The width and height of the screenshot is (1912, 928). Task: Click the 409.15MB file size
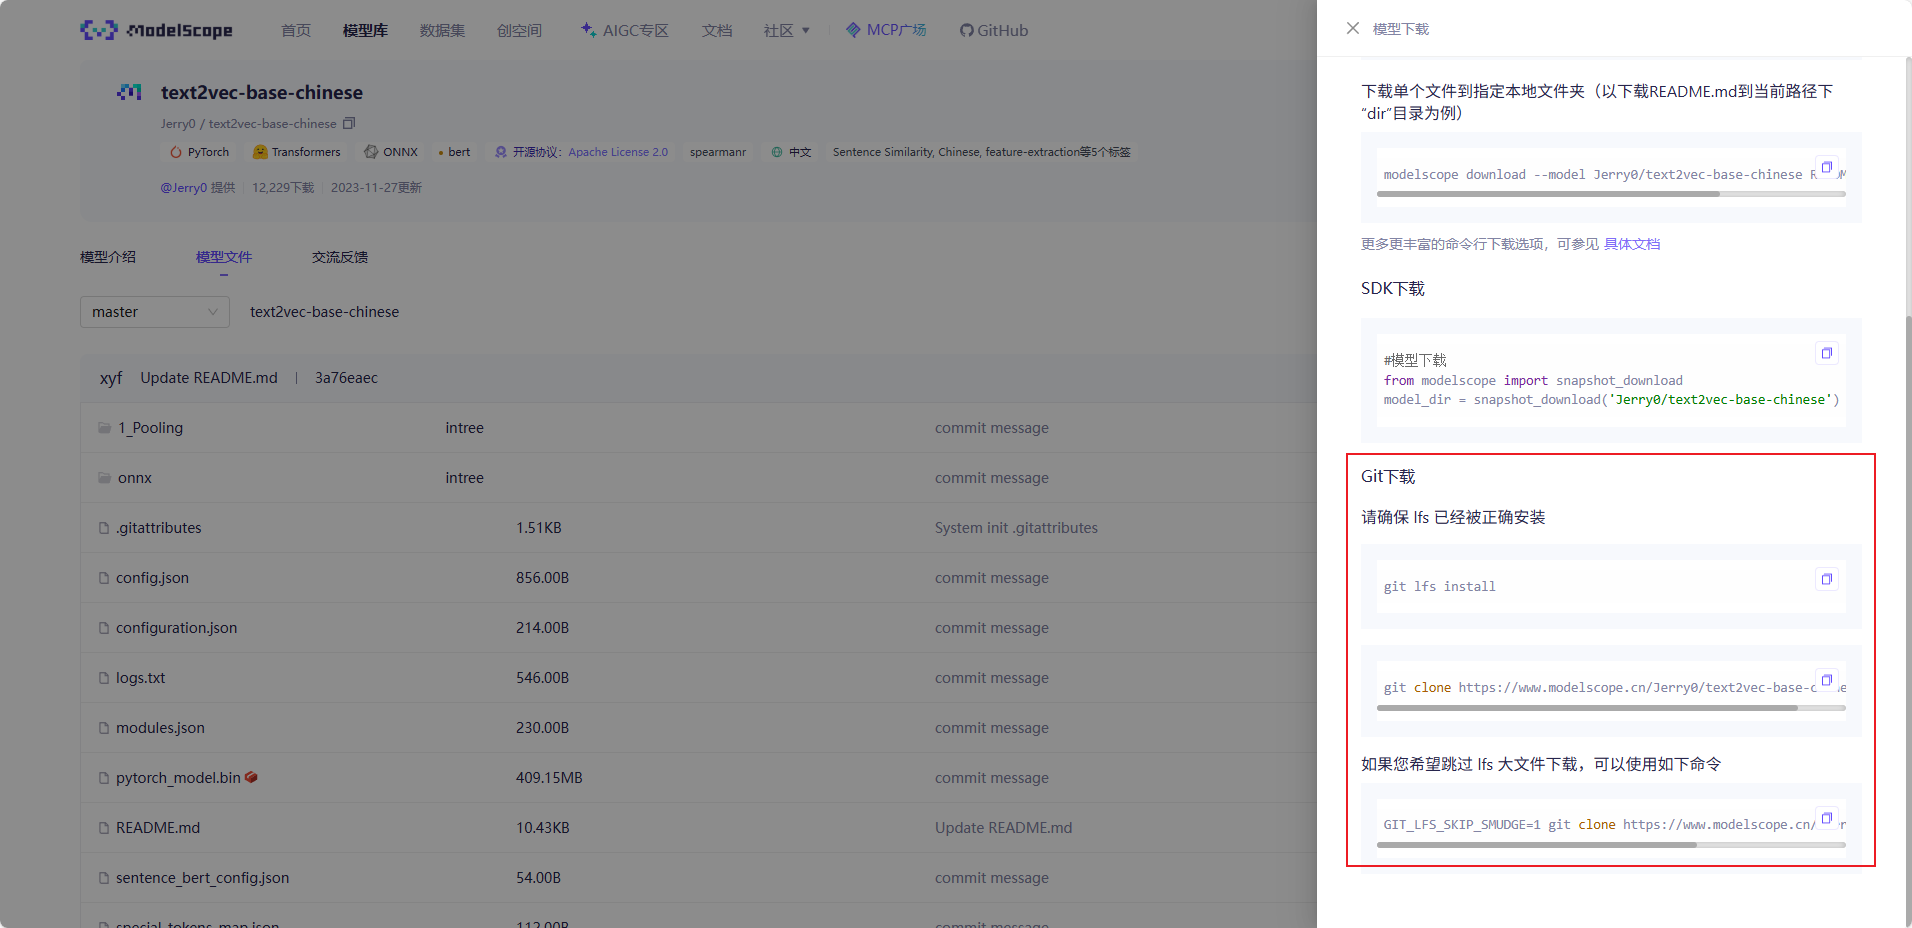549,778
